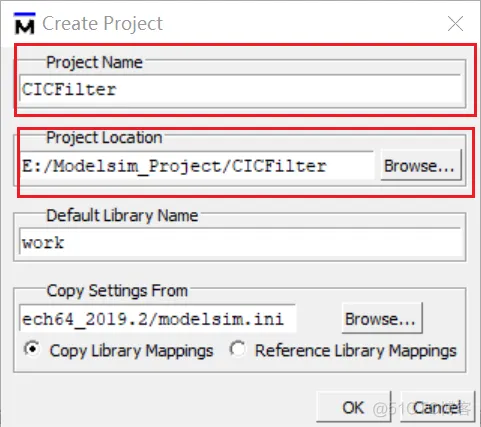481x427 pixels.
Task: Click the ModelSim logo icon in title bar
Action: (25, 23)
